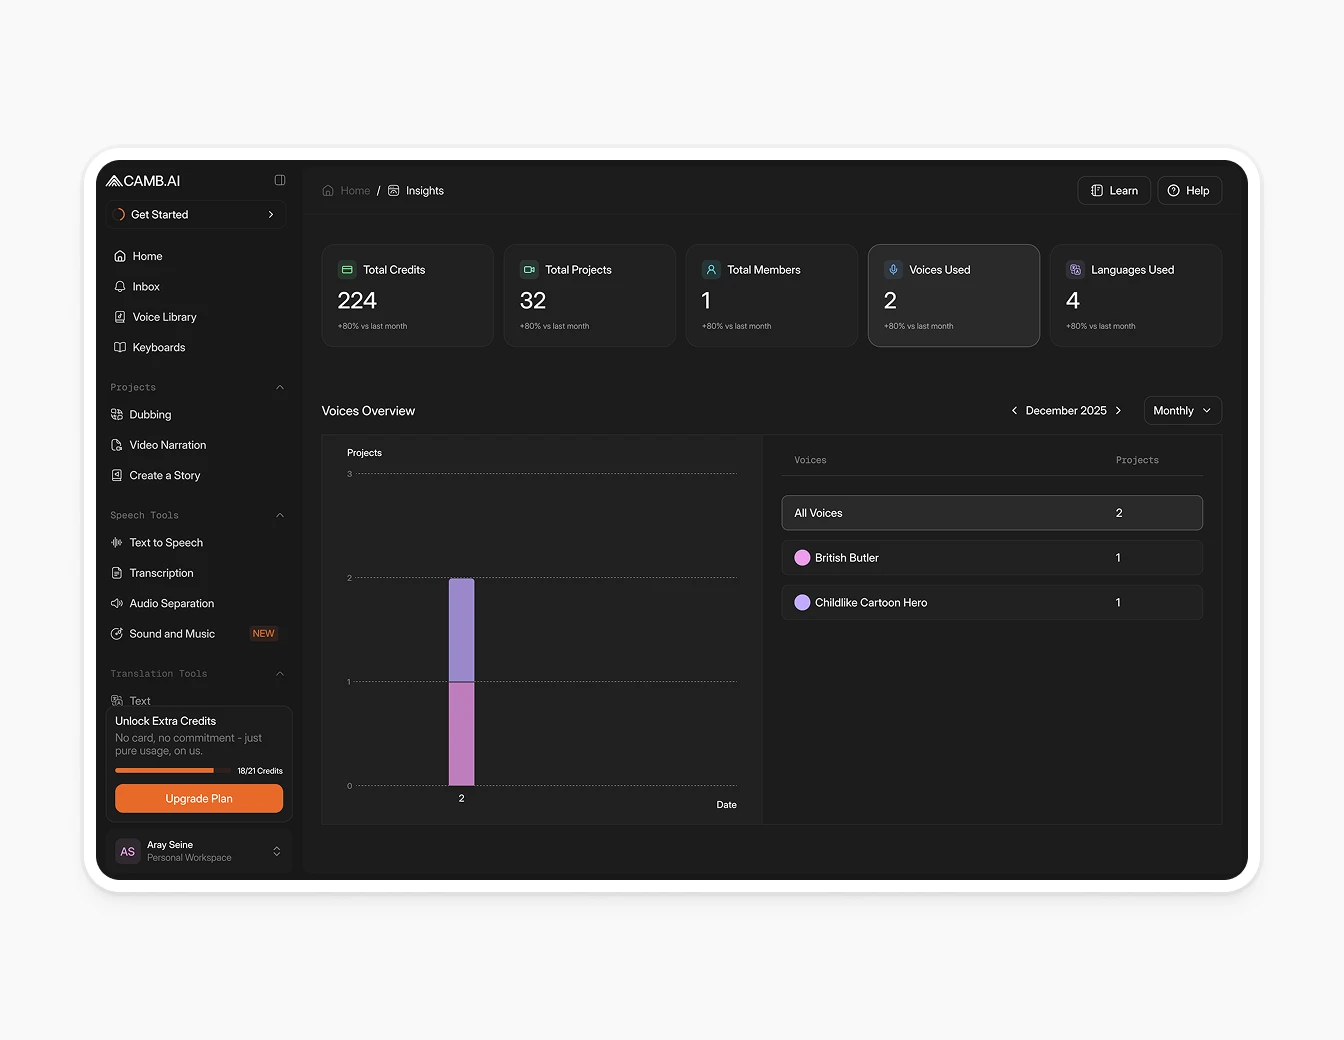Collapse the sidebar with the panel icon
Viewport: 1344px width, 1040px height.
click(279, 180)
